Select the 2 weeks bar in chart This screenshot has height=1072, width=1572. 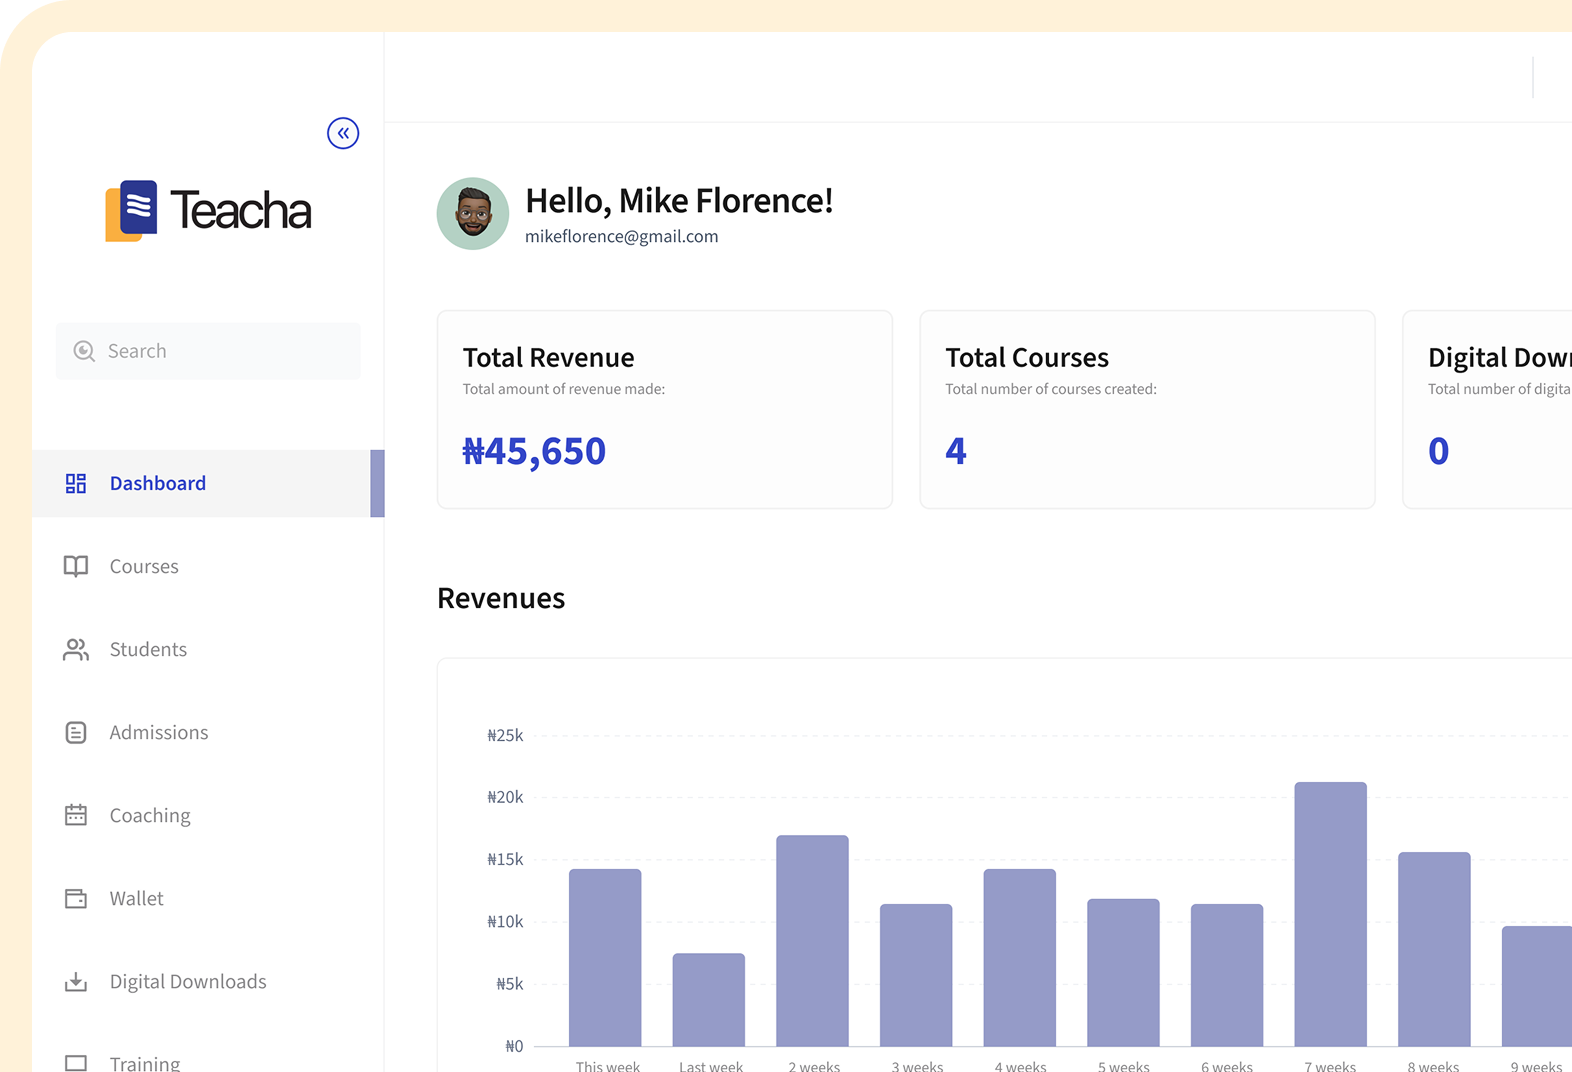(x=813, y=941)
